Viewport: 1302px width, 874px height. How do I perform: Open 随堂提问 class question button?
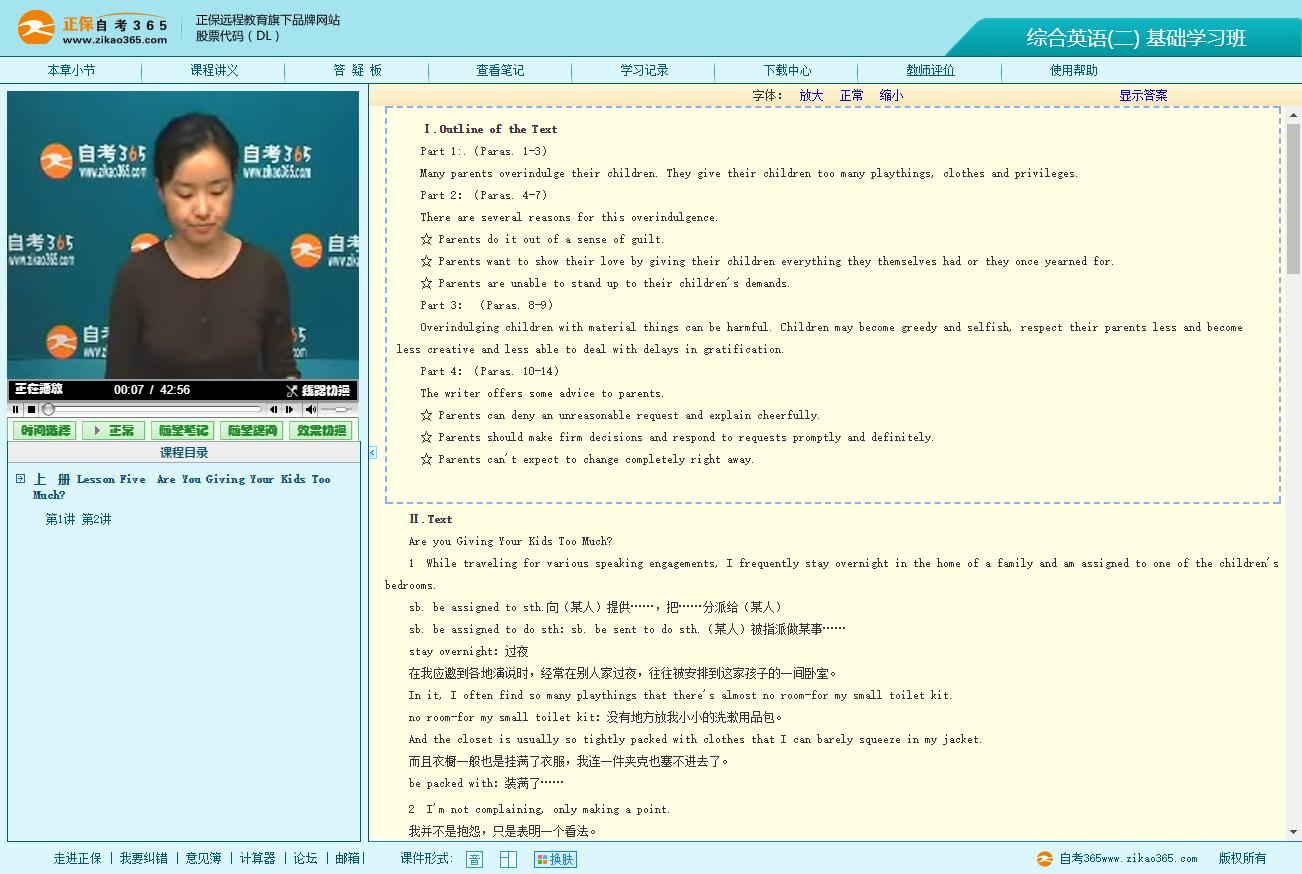(251, 431)
